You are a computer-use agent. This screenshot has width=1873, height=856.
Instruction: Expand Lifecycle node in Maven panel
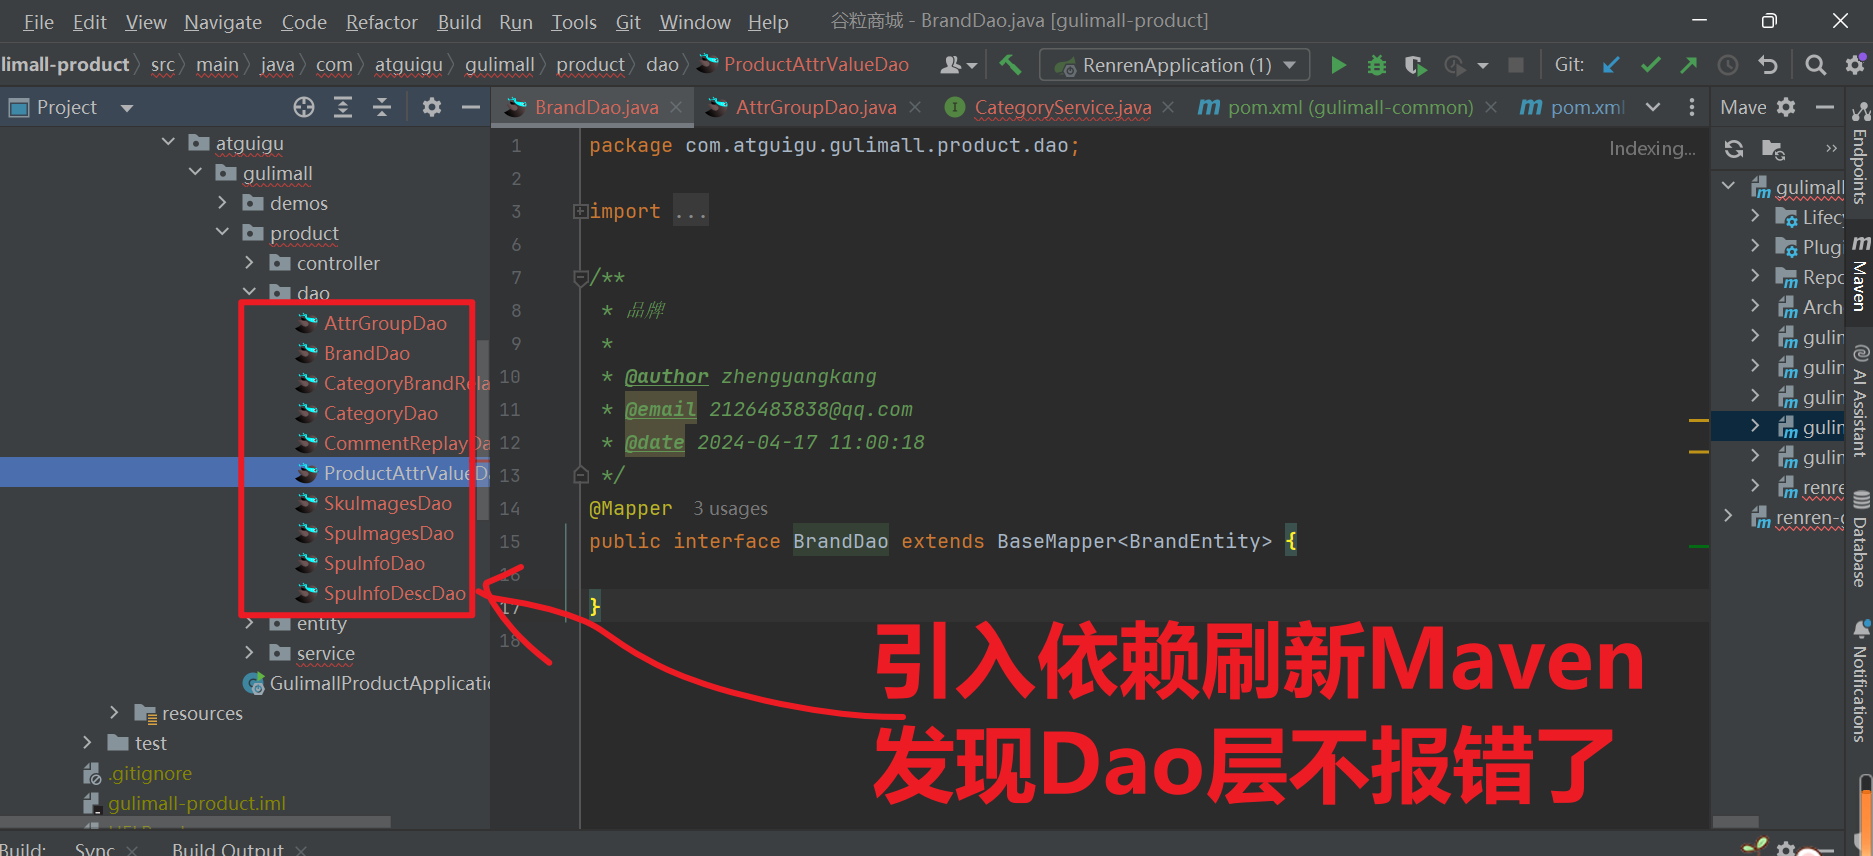[1755, 216]
